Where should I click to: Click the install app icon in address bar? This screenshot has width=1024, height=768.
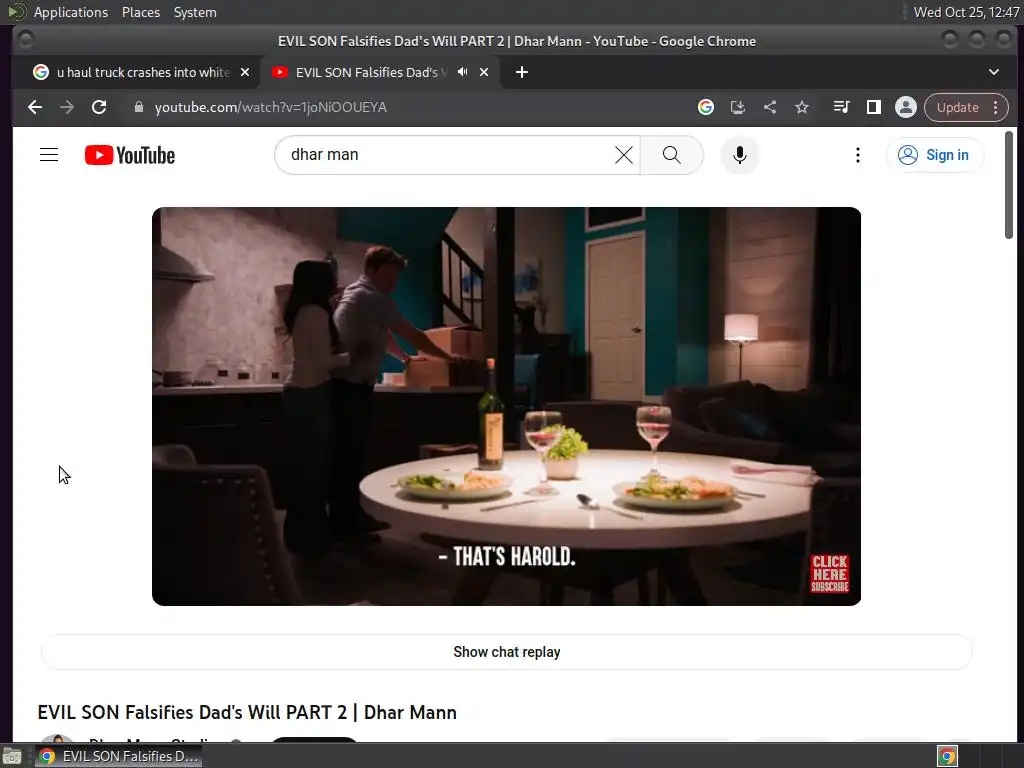[x=737, y=107]
